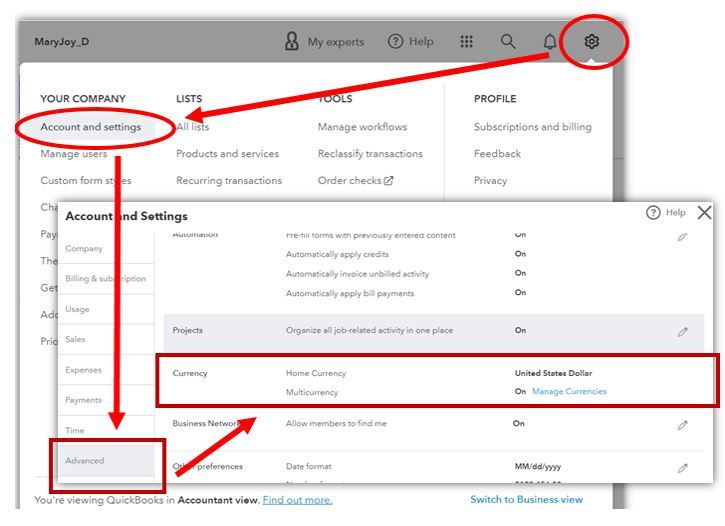
Task: Open Subscriptions and billing
Action: 533,127
